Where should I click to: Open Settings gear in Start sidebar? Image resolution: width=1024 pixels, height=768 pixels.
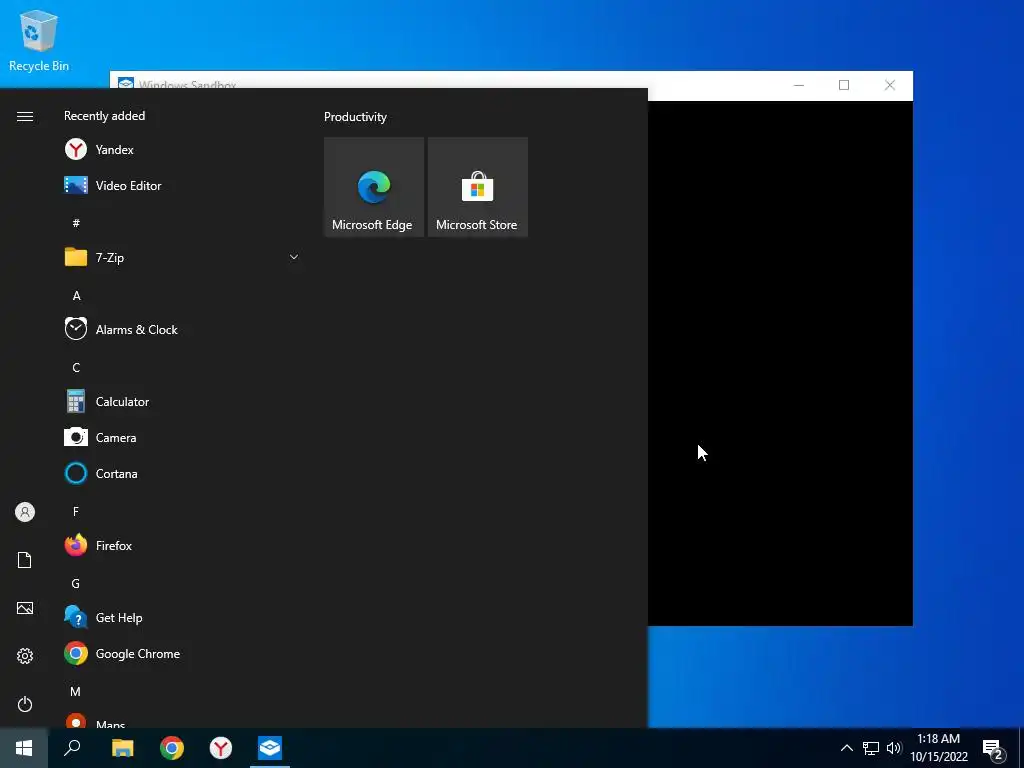click(x=25, y=656)
